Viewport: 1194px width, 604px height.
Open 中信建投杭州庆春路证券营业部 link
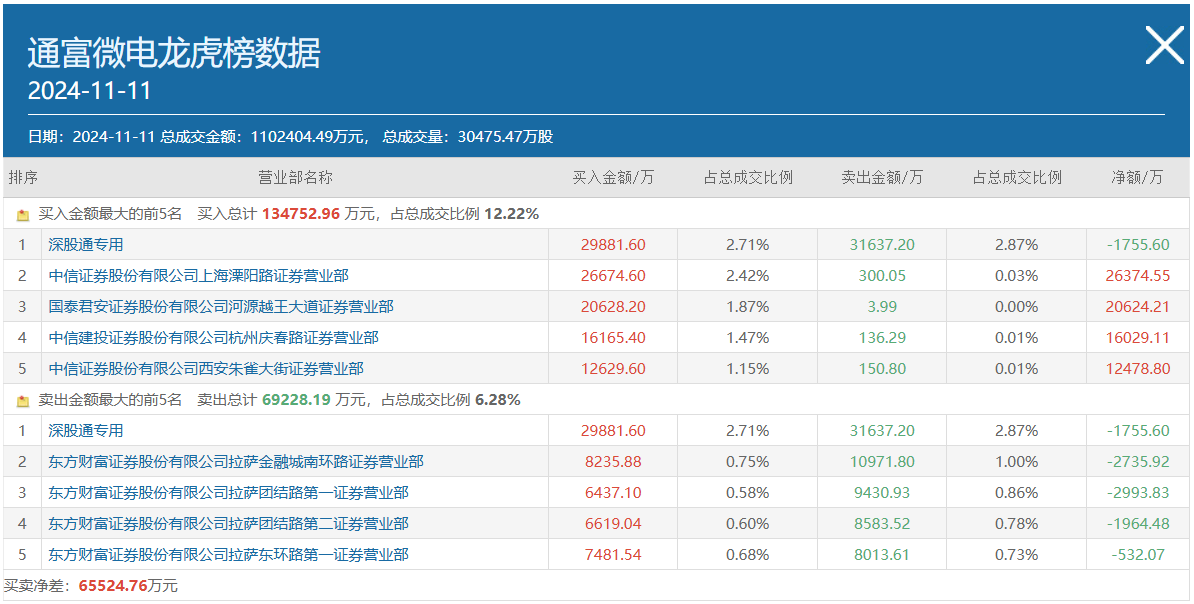pos(213,338)
